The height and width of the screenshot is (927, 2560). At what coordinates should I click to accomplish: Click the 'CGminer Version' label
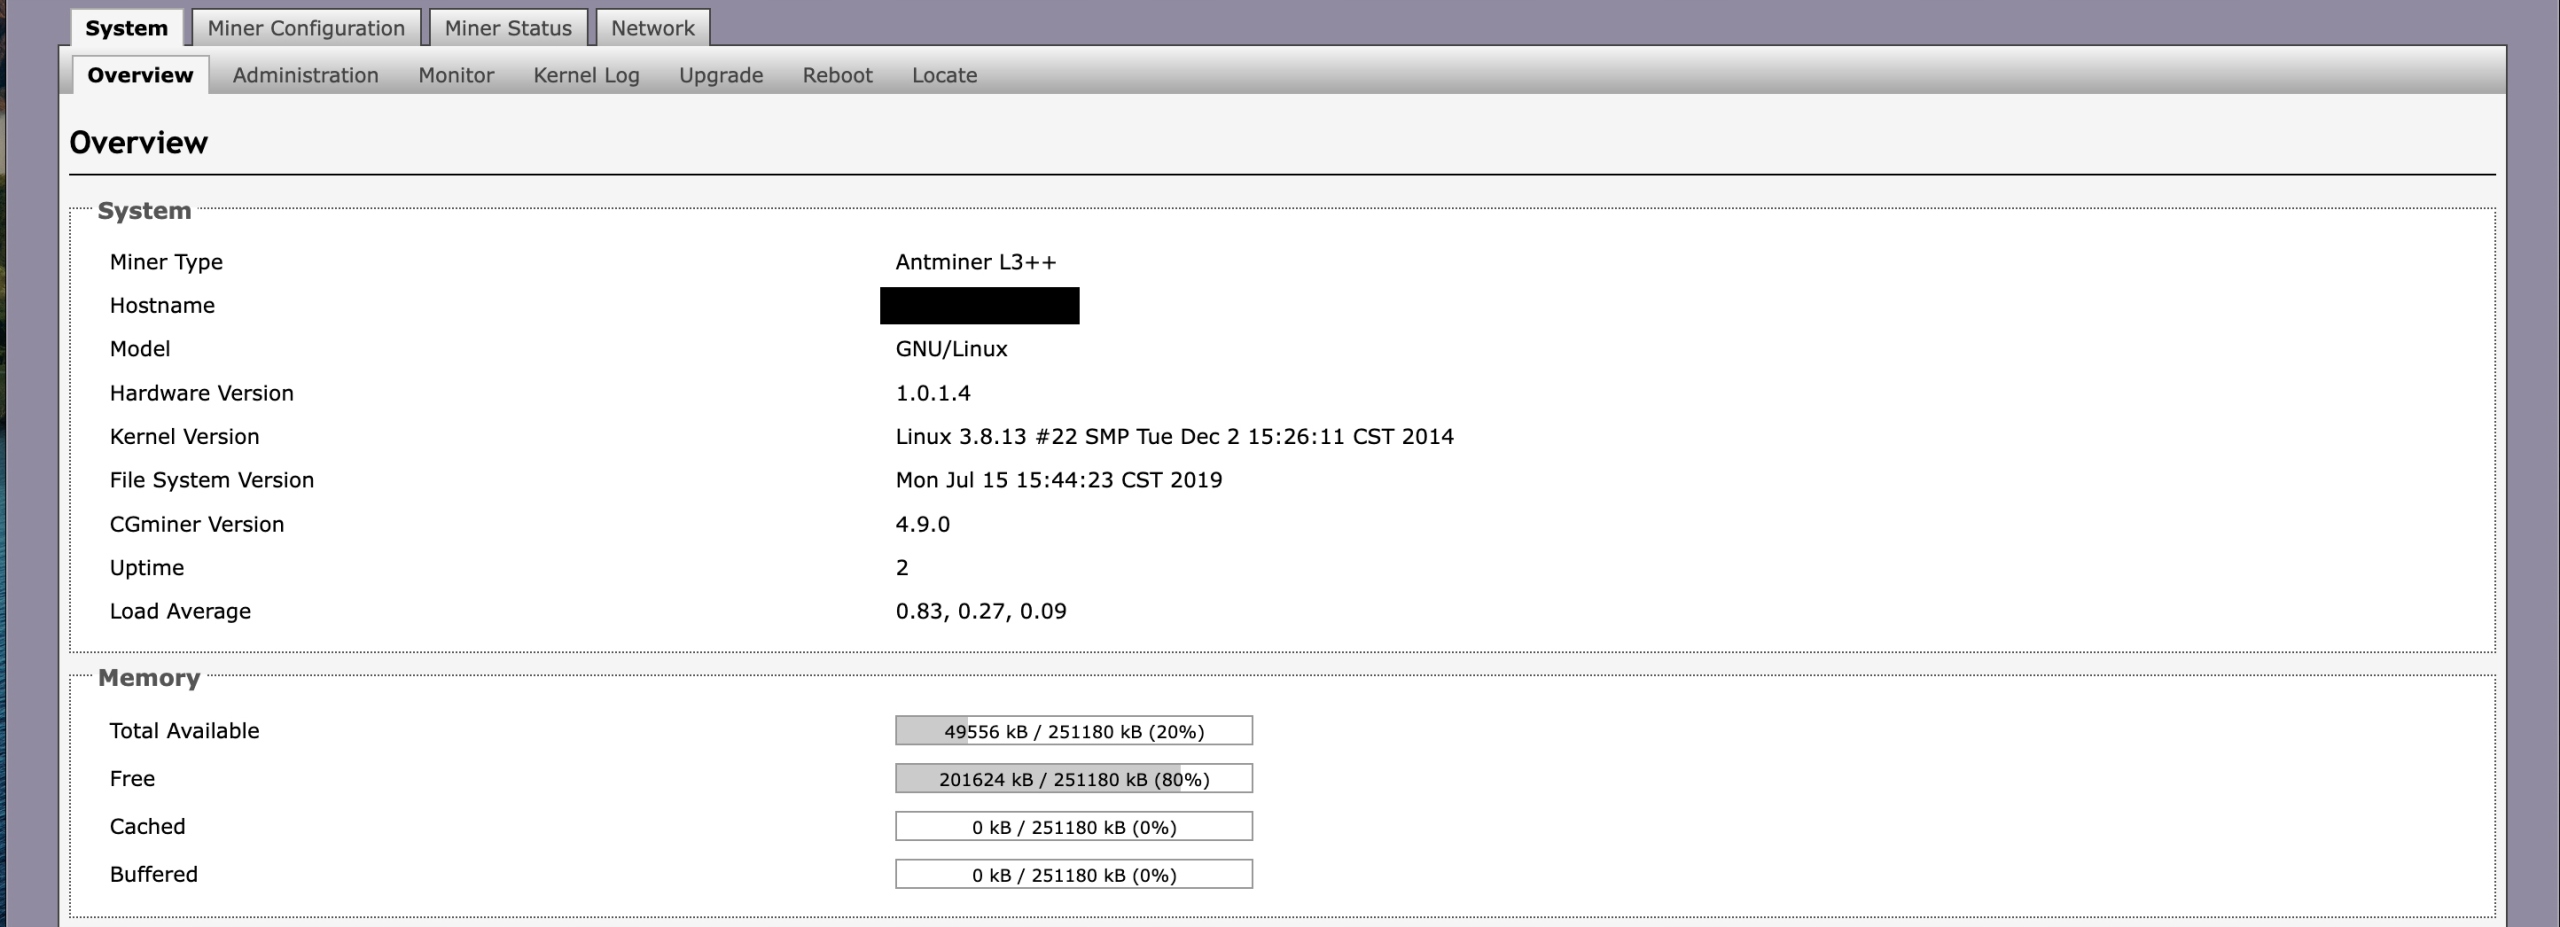click(197, 524)
